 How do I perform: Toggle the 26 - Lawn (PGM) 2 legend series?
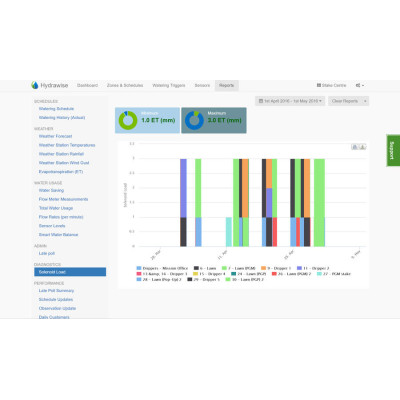click(291, 274)
